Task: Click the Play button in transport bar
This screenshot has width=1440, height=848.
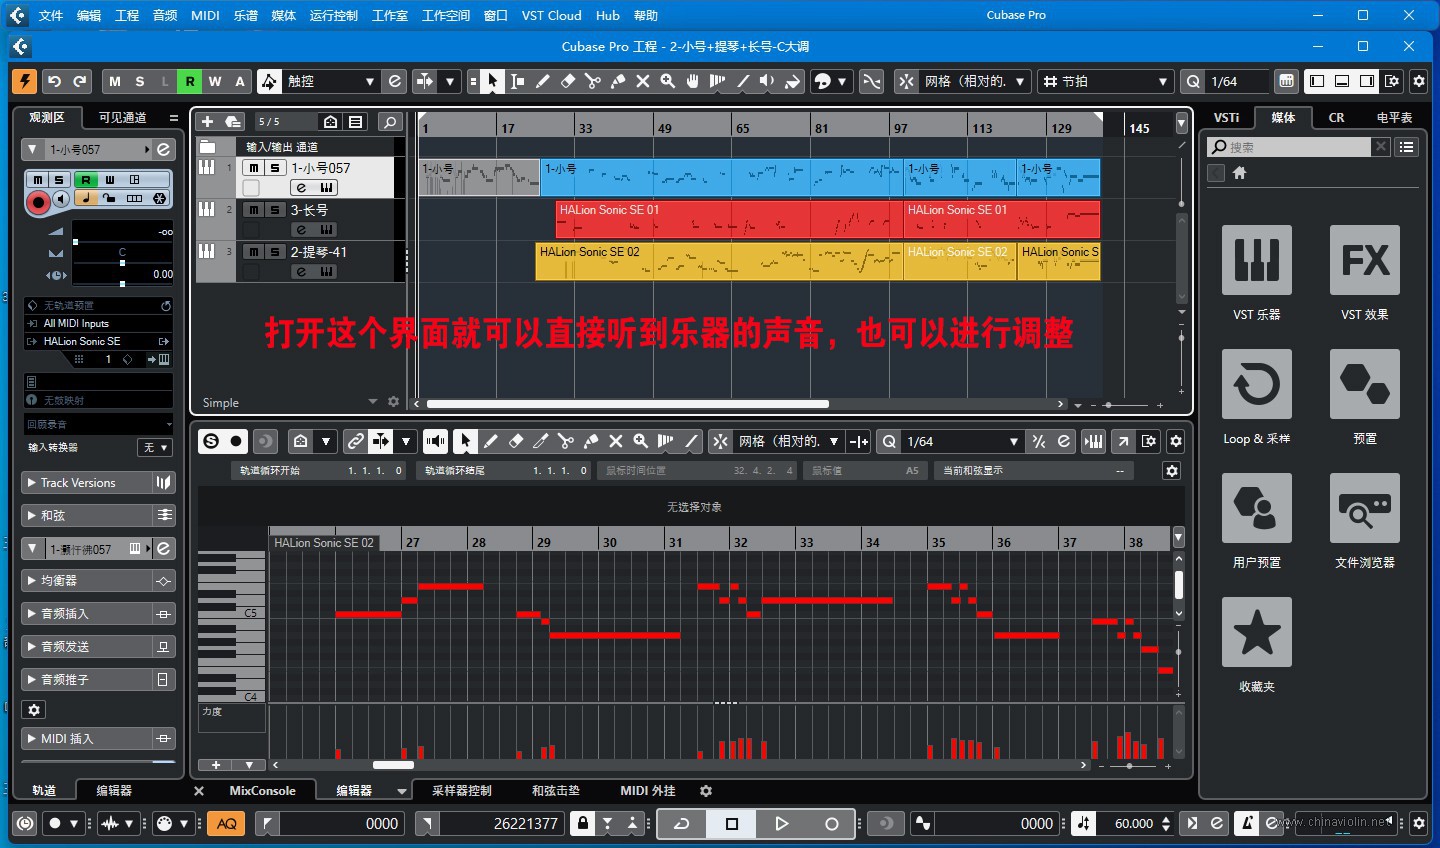Action: (x=782, y=823)
